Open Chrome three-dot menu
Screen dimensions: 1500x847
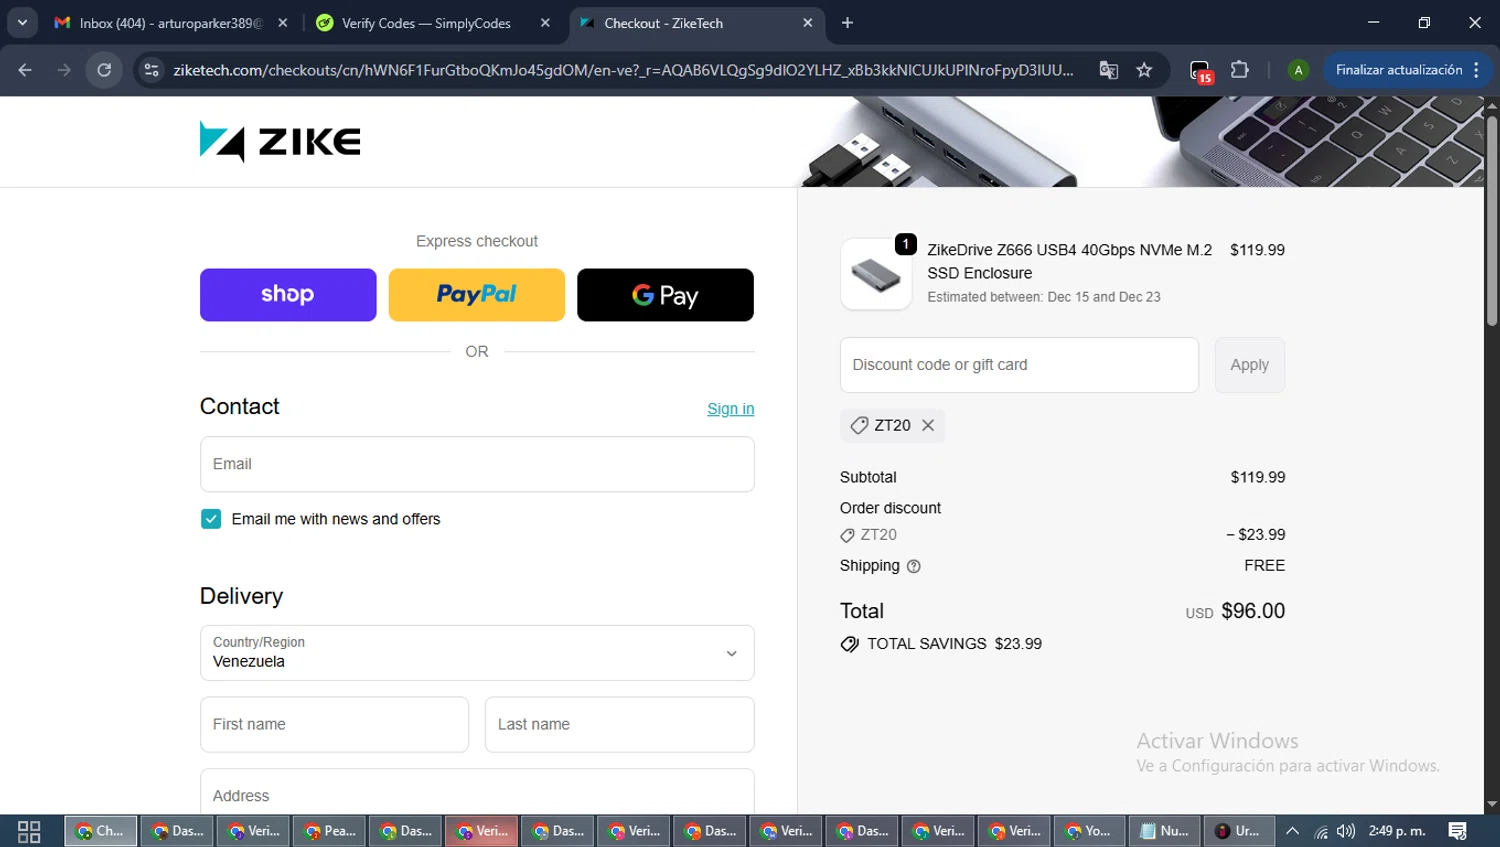[1477, 70]
